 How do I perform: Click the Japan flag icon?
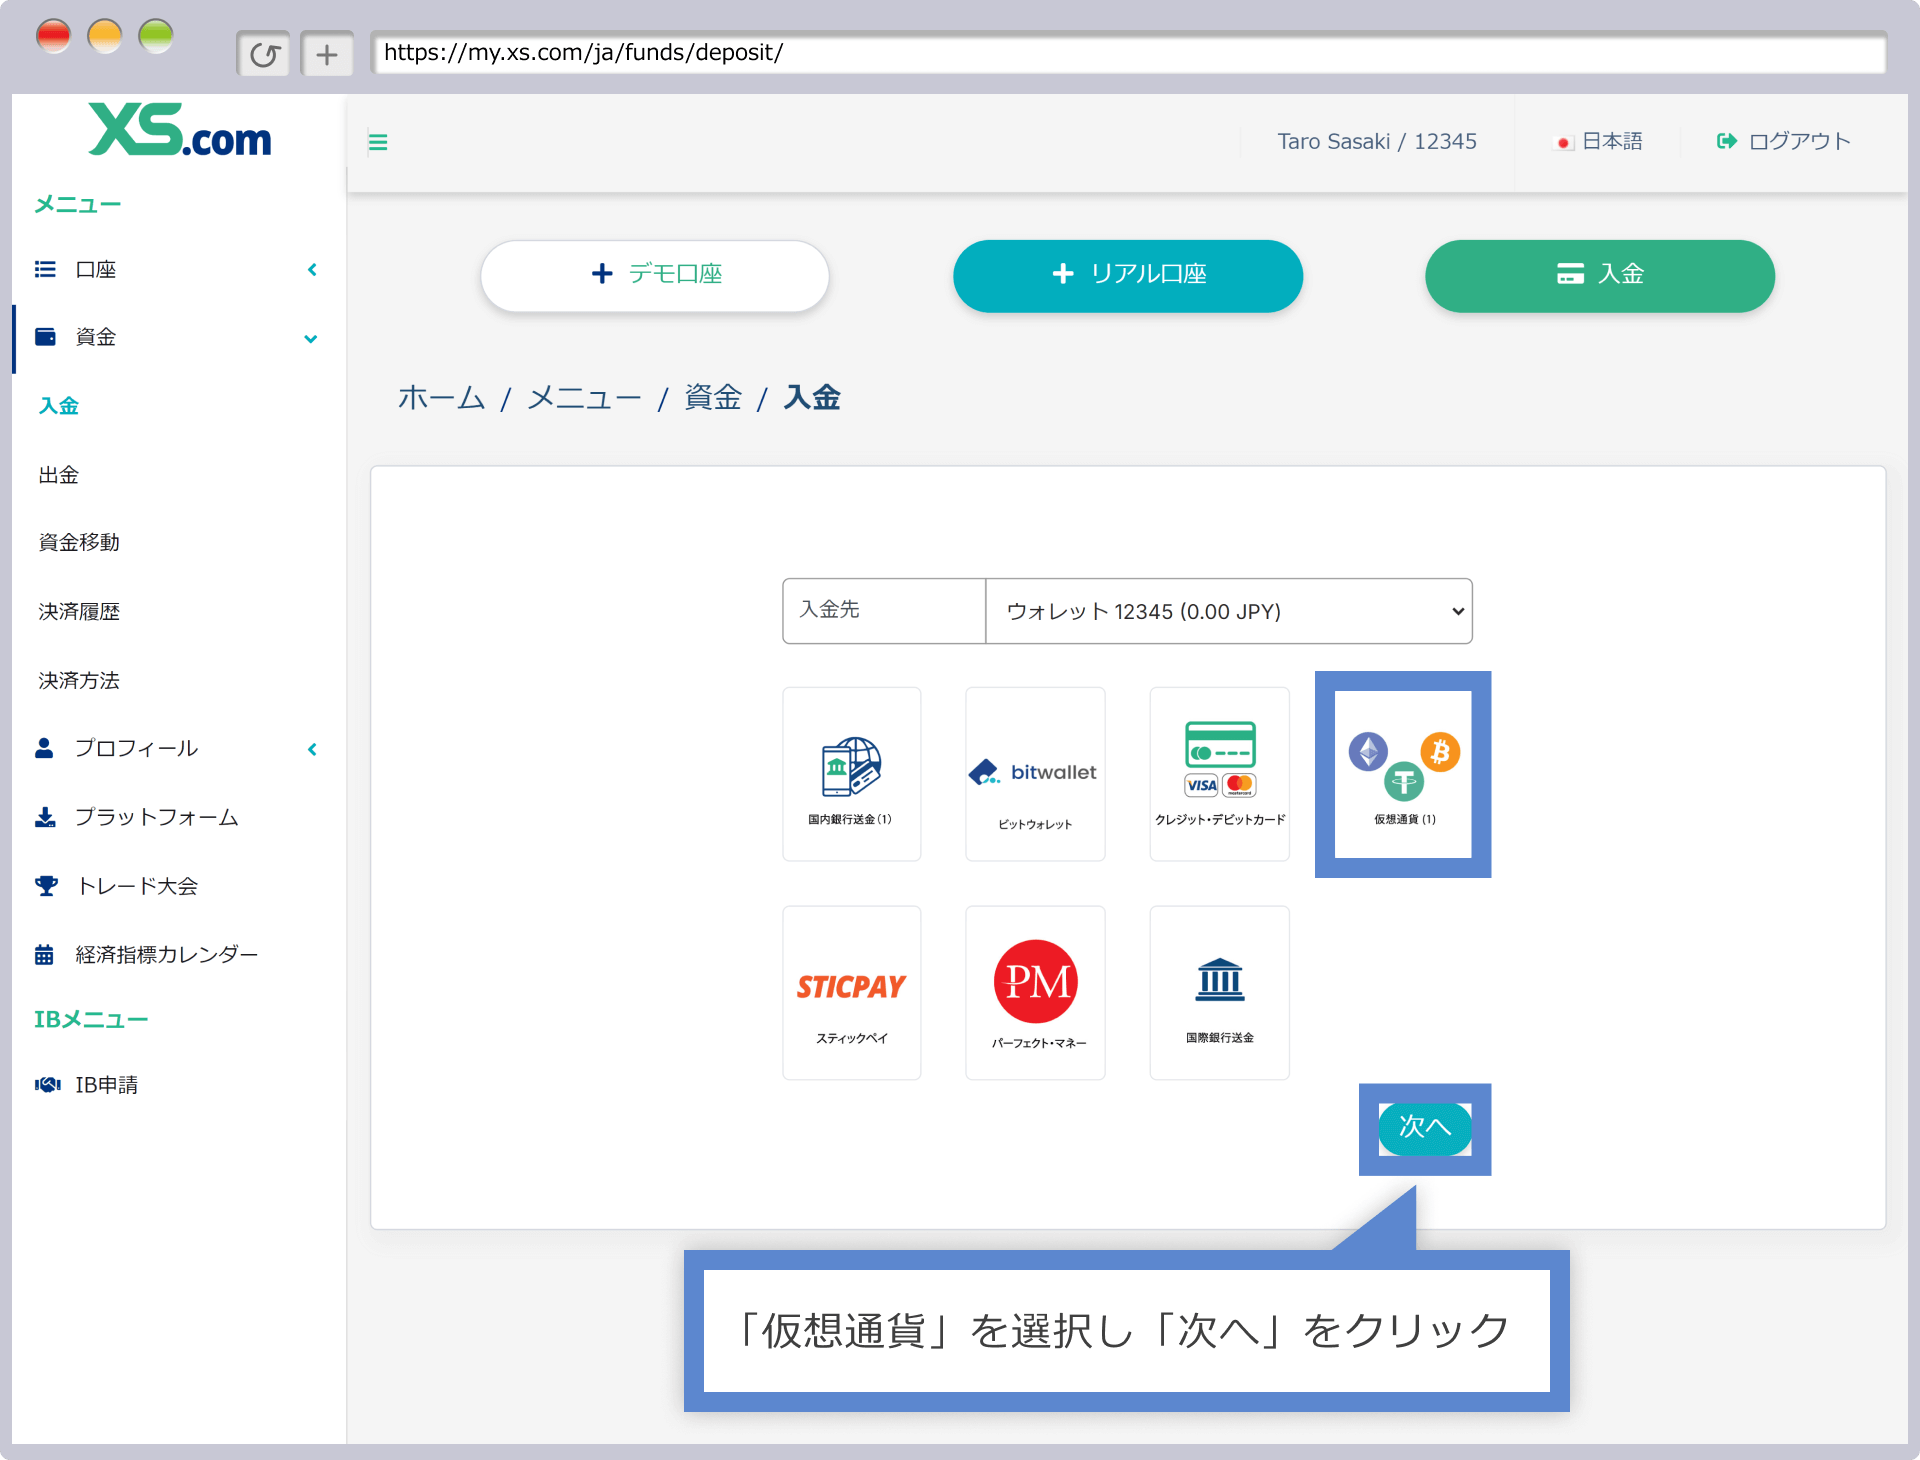[x=1563, y=143]
